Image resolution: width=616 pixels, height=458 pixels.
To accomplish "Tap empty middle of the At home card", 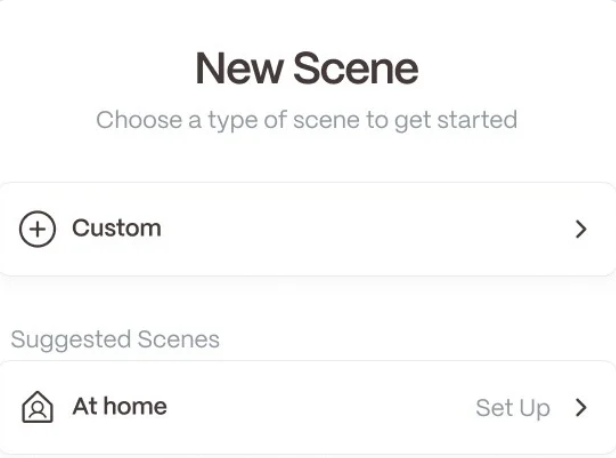I will pyautogui.click(x=314, y=407).
